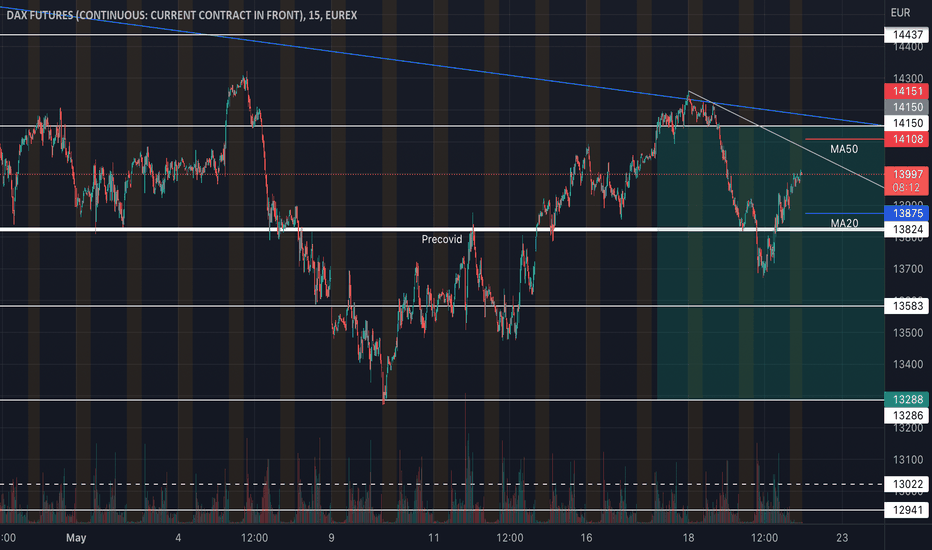Viewport: 932px width, 550px height.
Task: Click the 14300 price scale tick
Action: [908, 78]
